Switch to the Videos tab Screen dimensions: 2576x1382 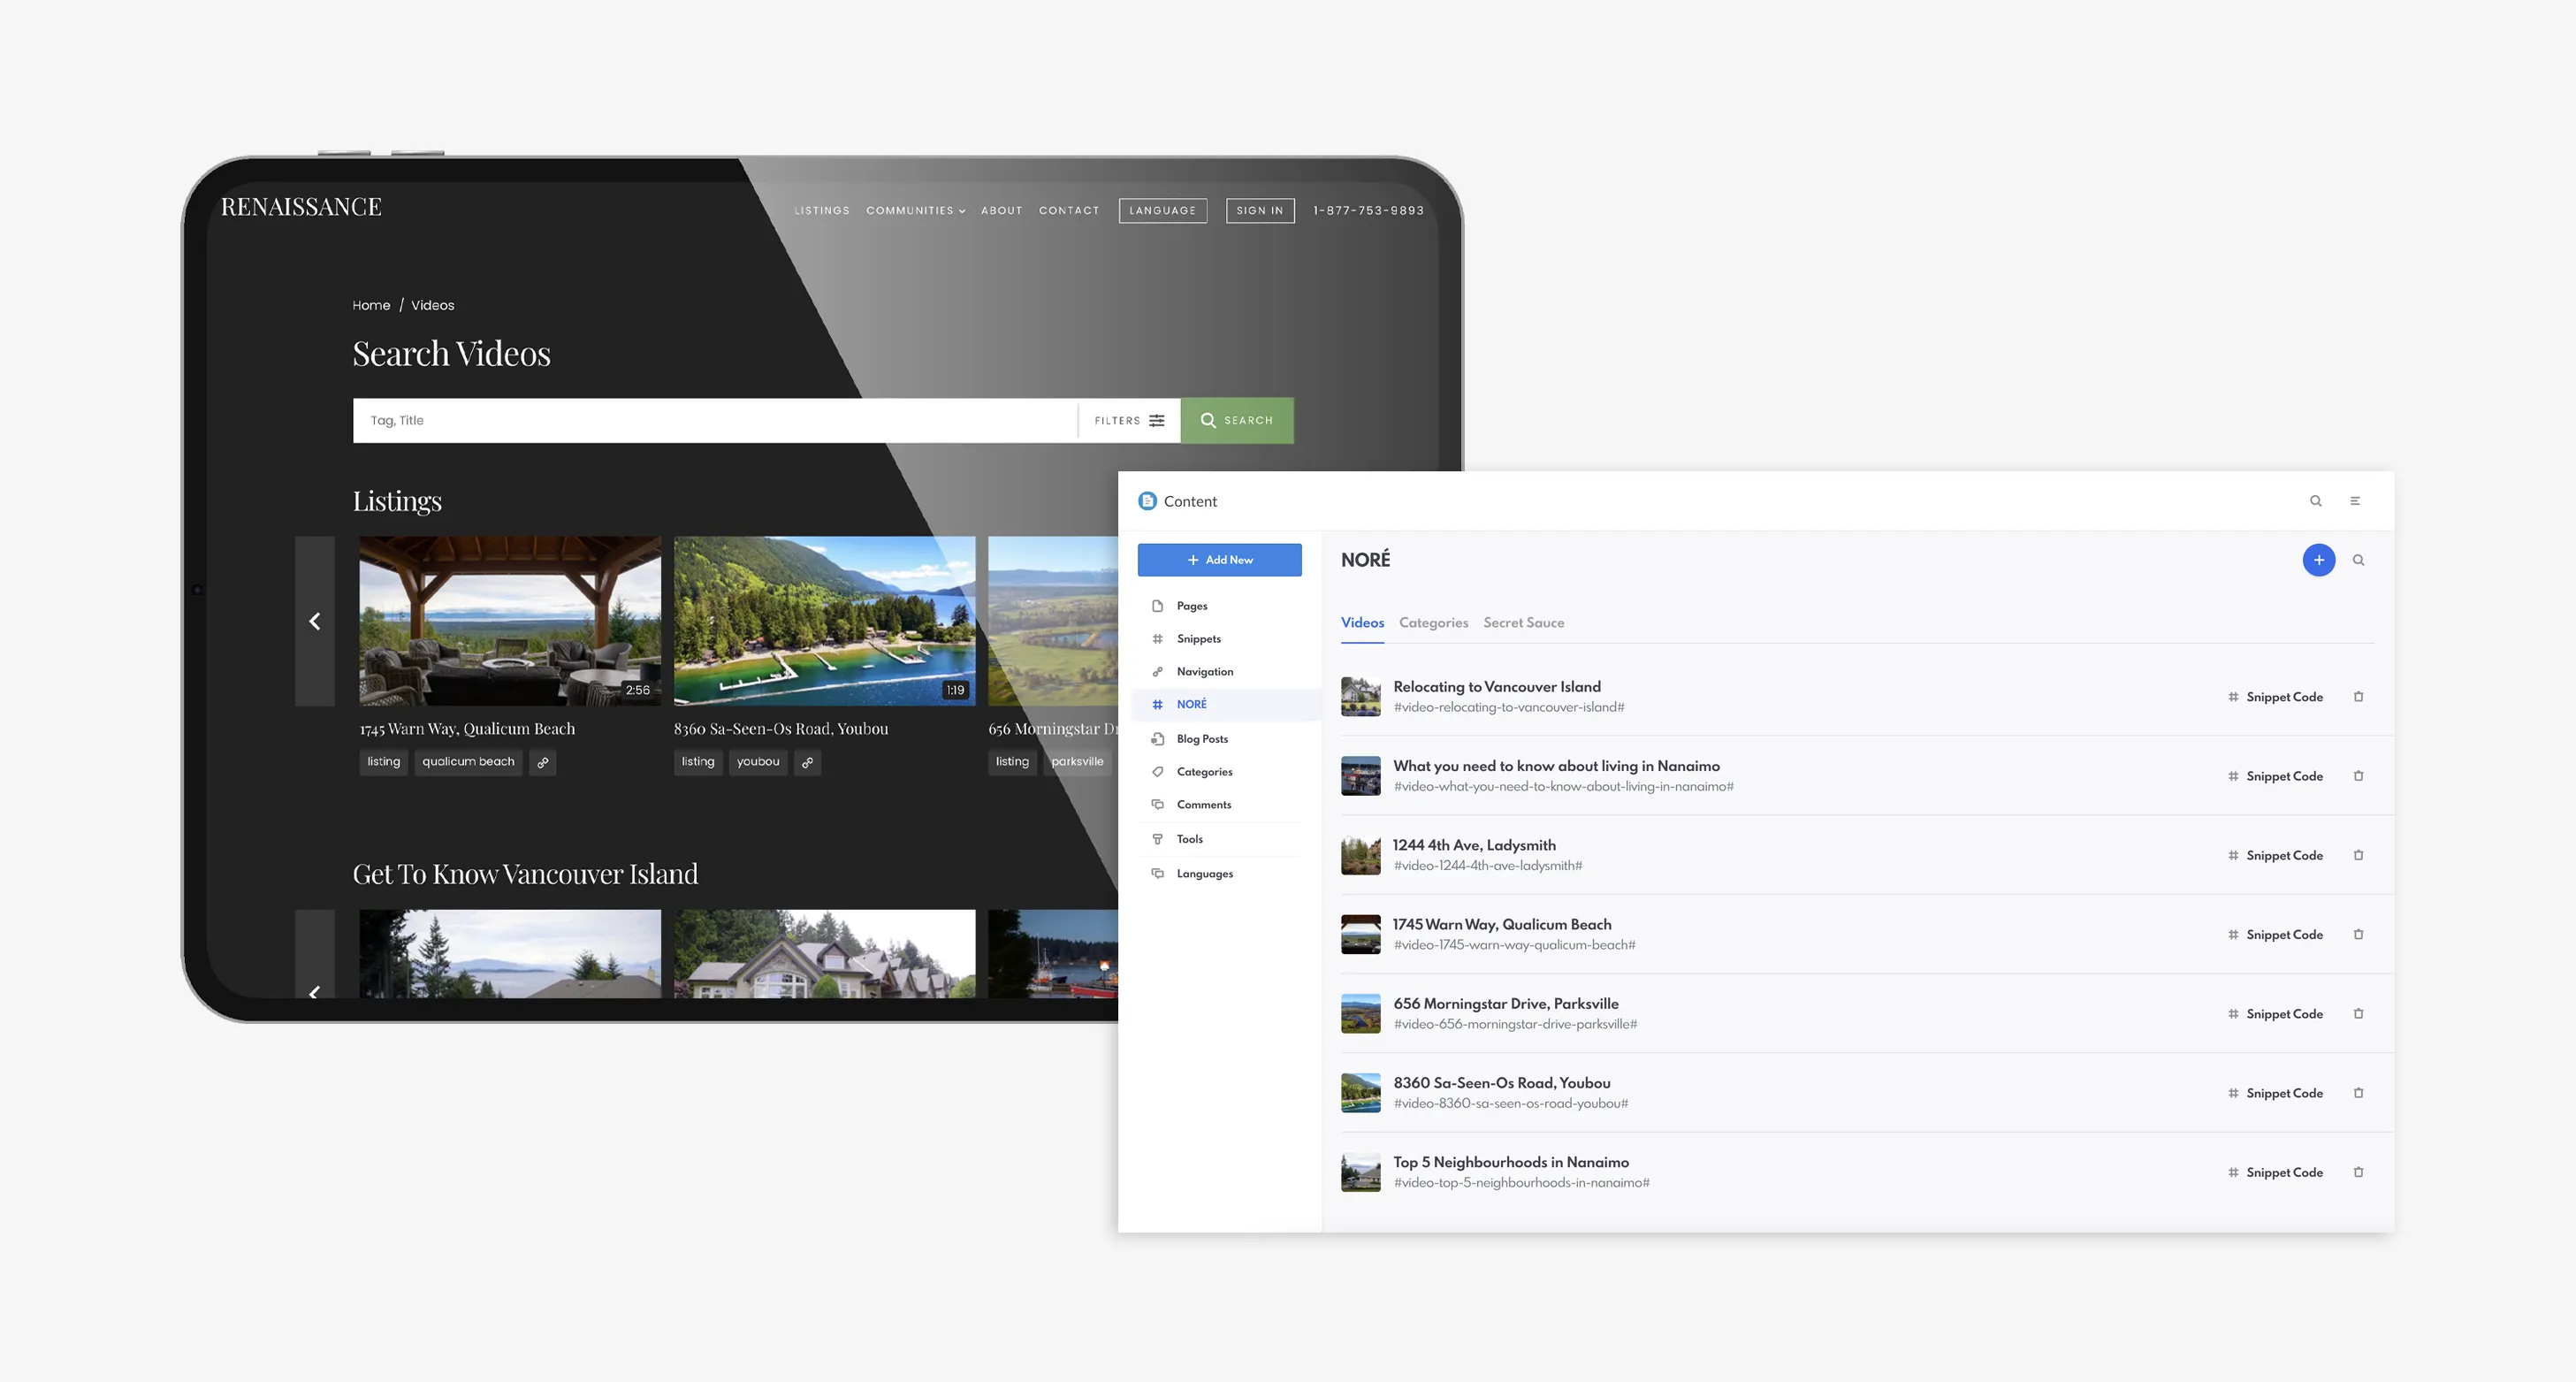(x=1362, y=623)
